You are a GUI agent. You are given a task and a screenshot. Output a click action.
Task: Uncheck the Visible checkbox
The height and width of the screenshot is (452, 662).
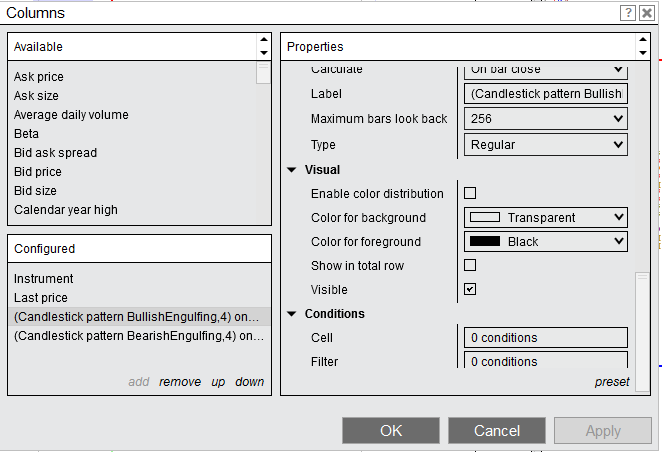pos(470,289)
